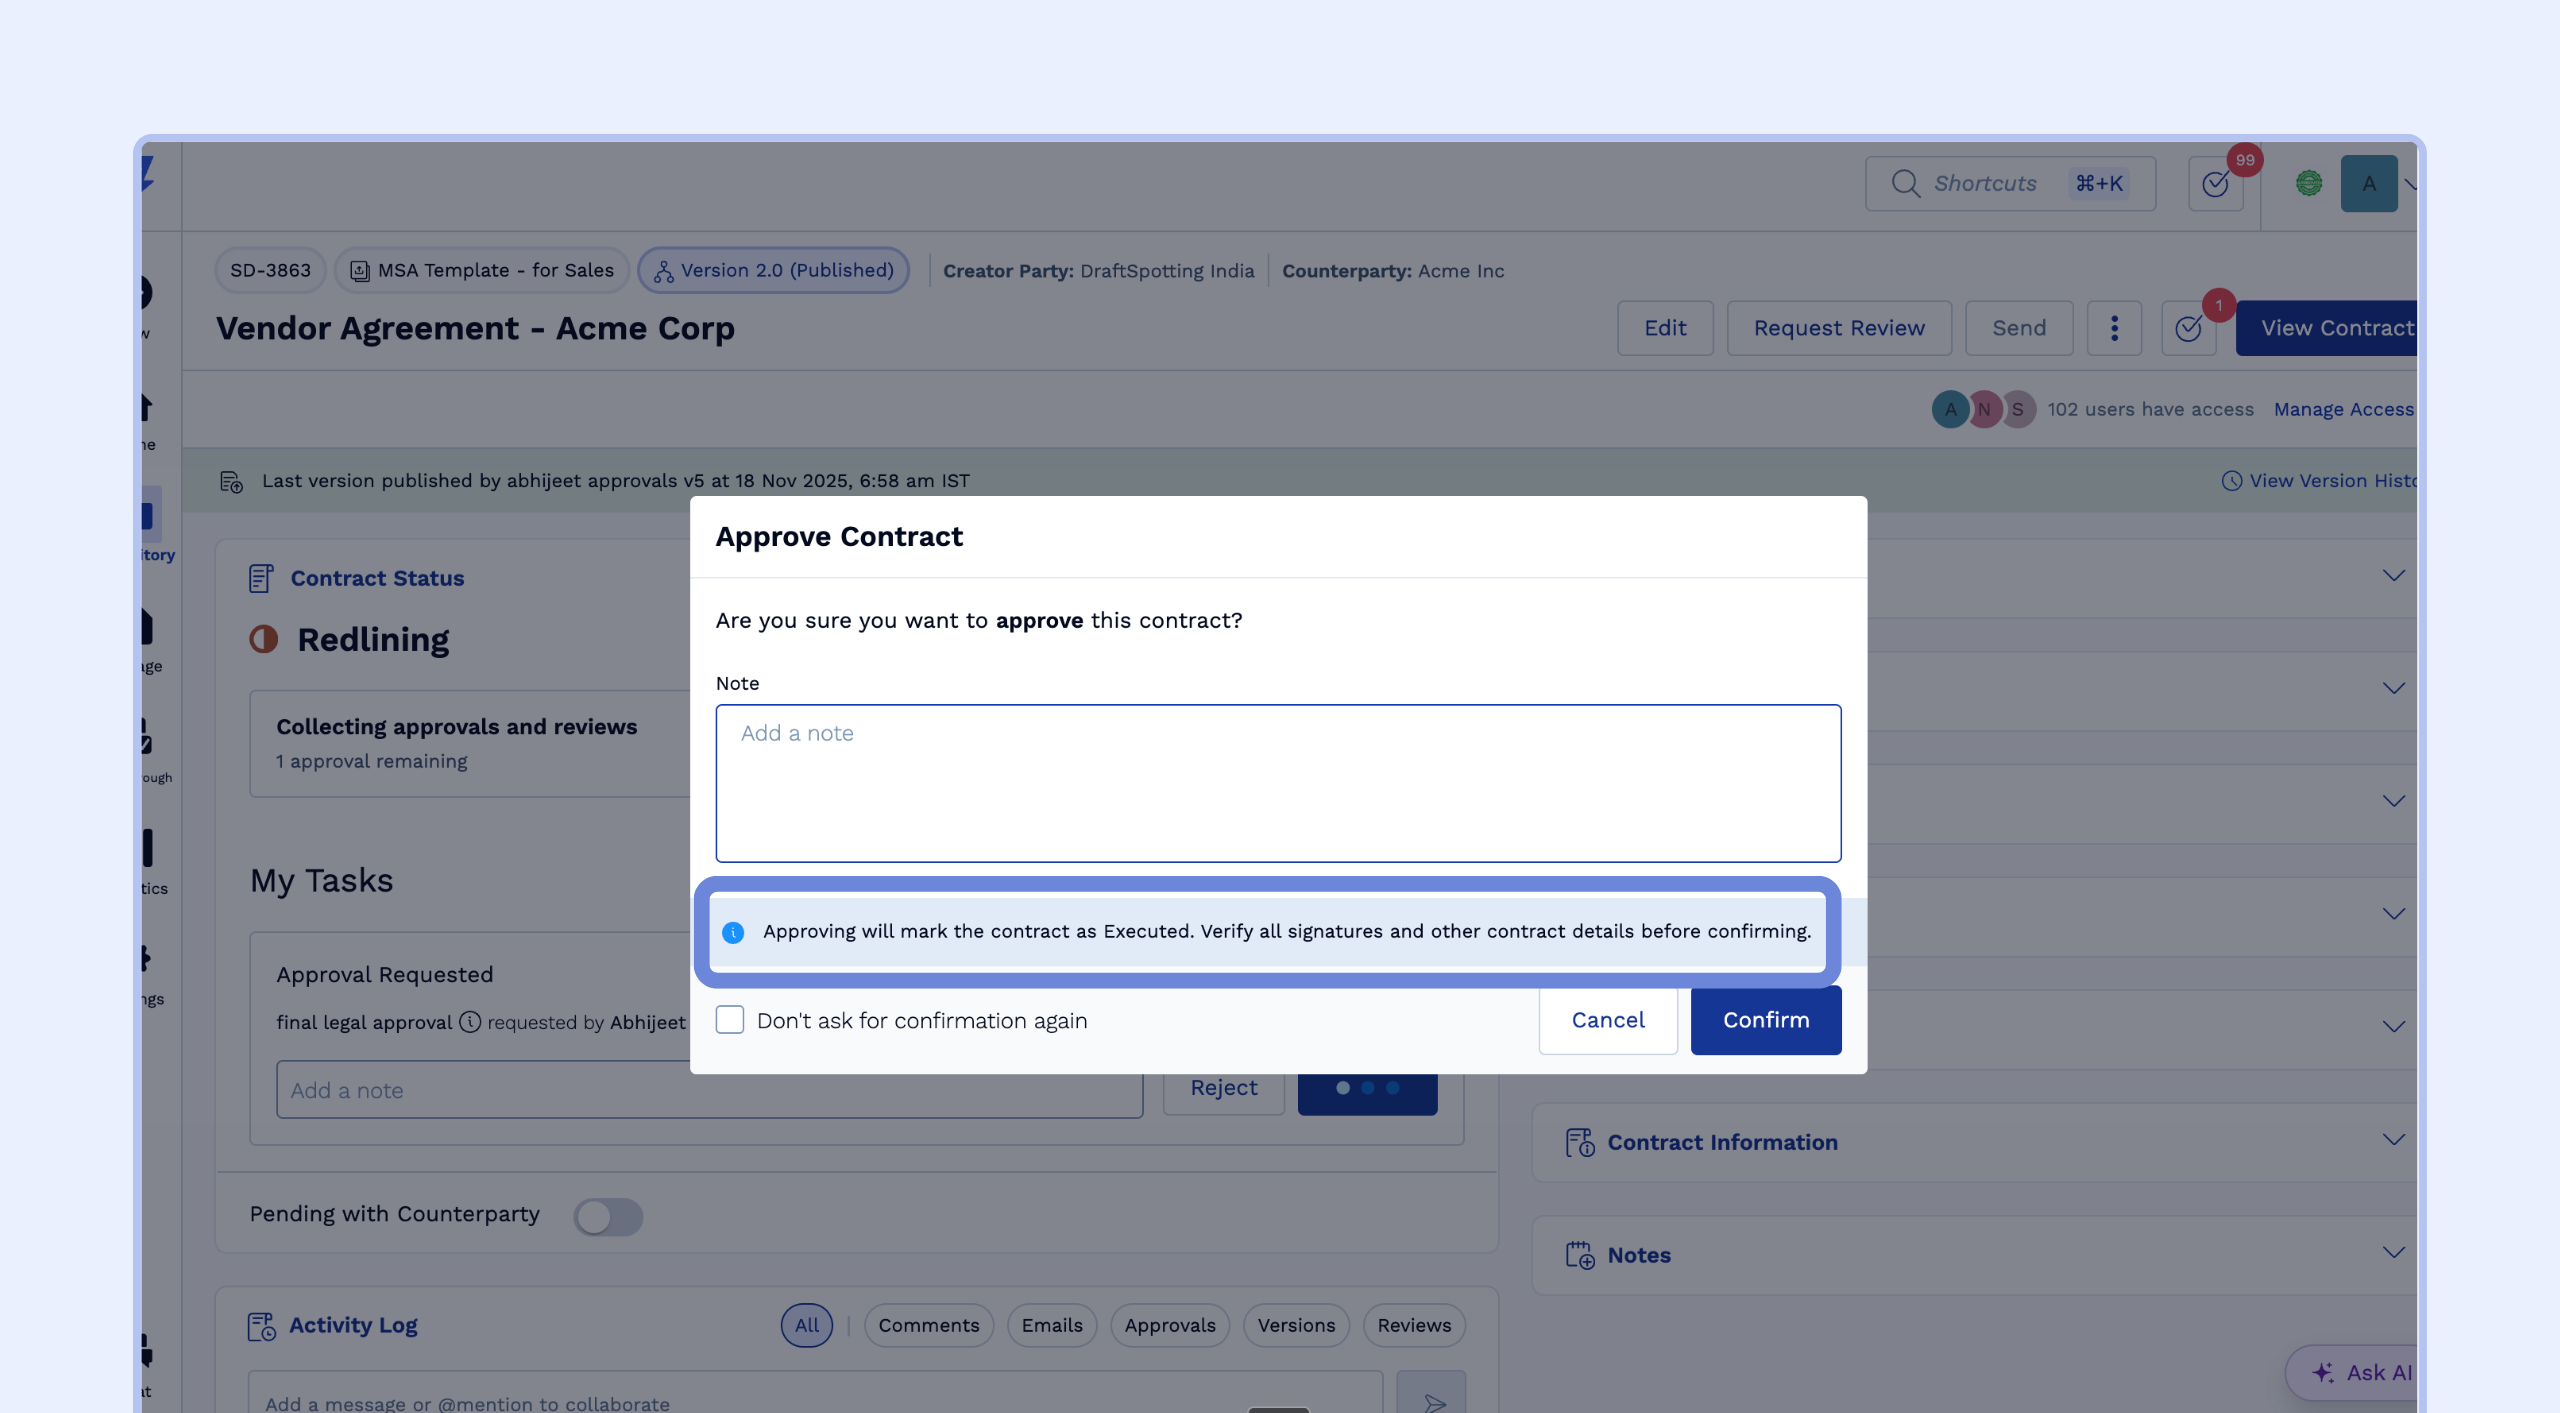Screen dimensions: 2560x1413
Task: Select the Approvals filter tab
Action: [1169, 1325]
